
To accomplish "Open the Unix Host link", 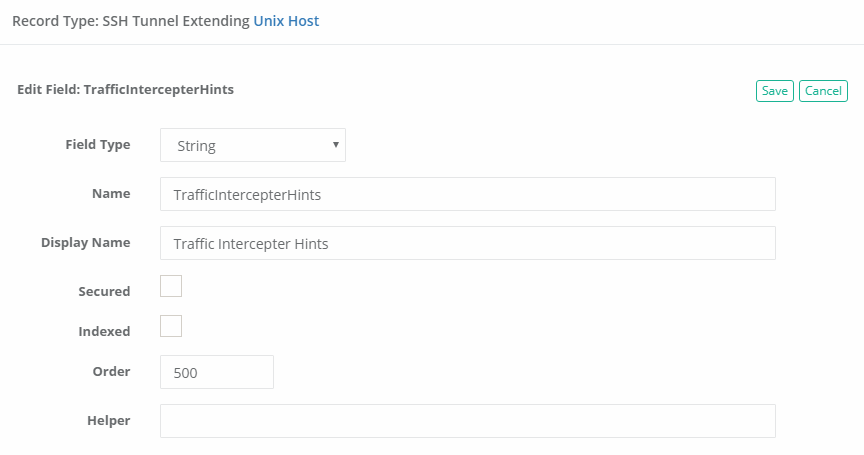I will click(286, 20).
